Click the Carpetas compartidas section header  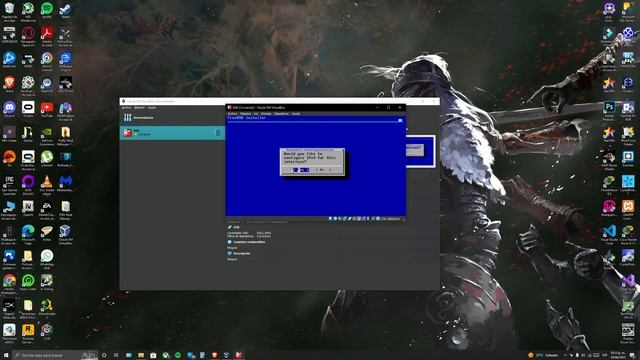(249, 242)
